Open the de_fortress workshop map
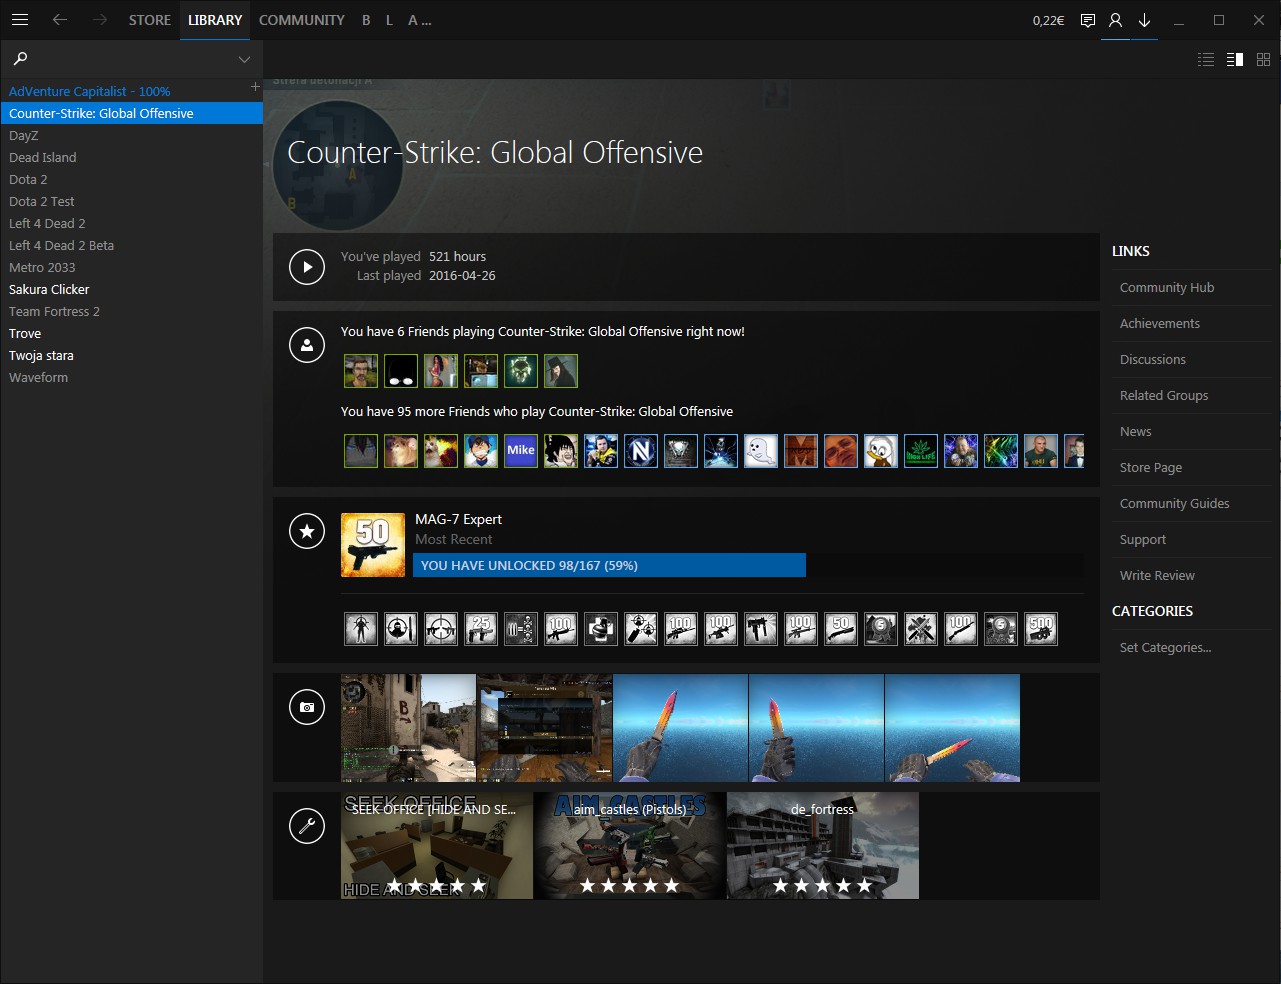This screenshot has width=1281, height=984. [823, 846]
